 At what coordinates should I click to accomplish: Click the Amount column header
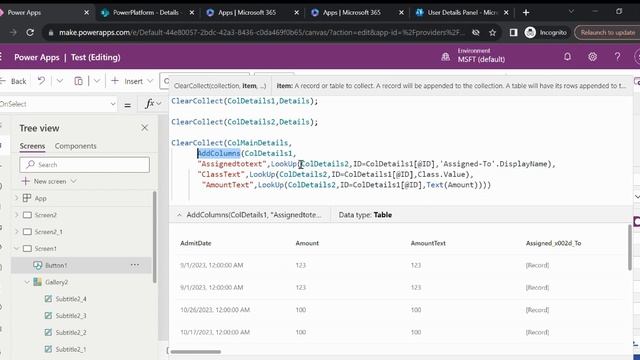pyautogui.click(x=307, y=243)
